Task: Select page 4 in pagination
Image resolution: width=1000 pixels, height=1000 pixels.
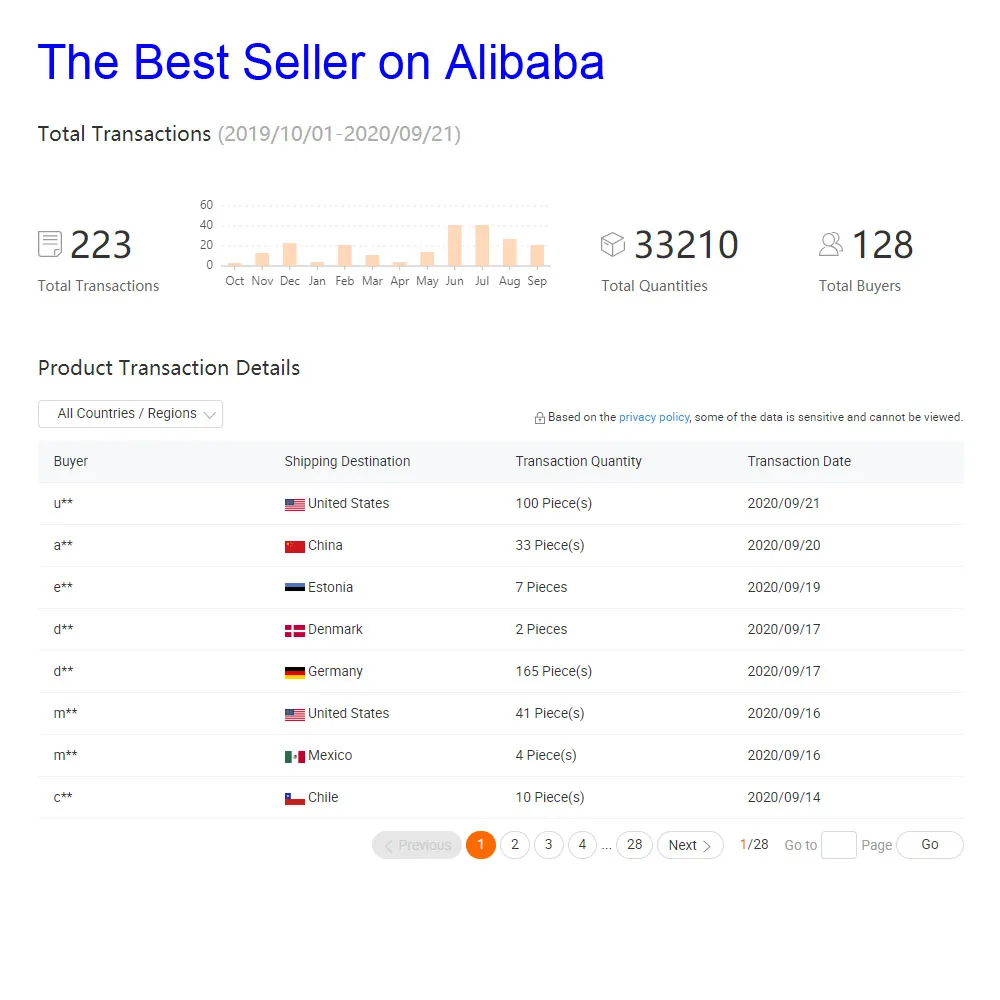Action: click(582, 845)
